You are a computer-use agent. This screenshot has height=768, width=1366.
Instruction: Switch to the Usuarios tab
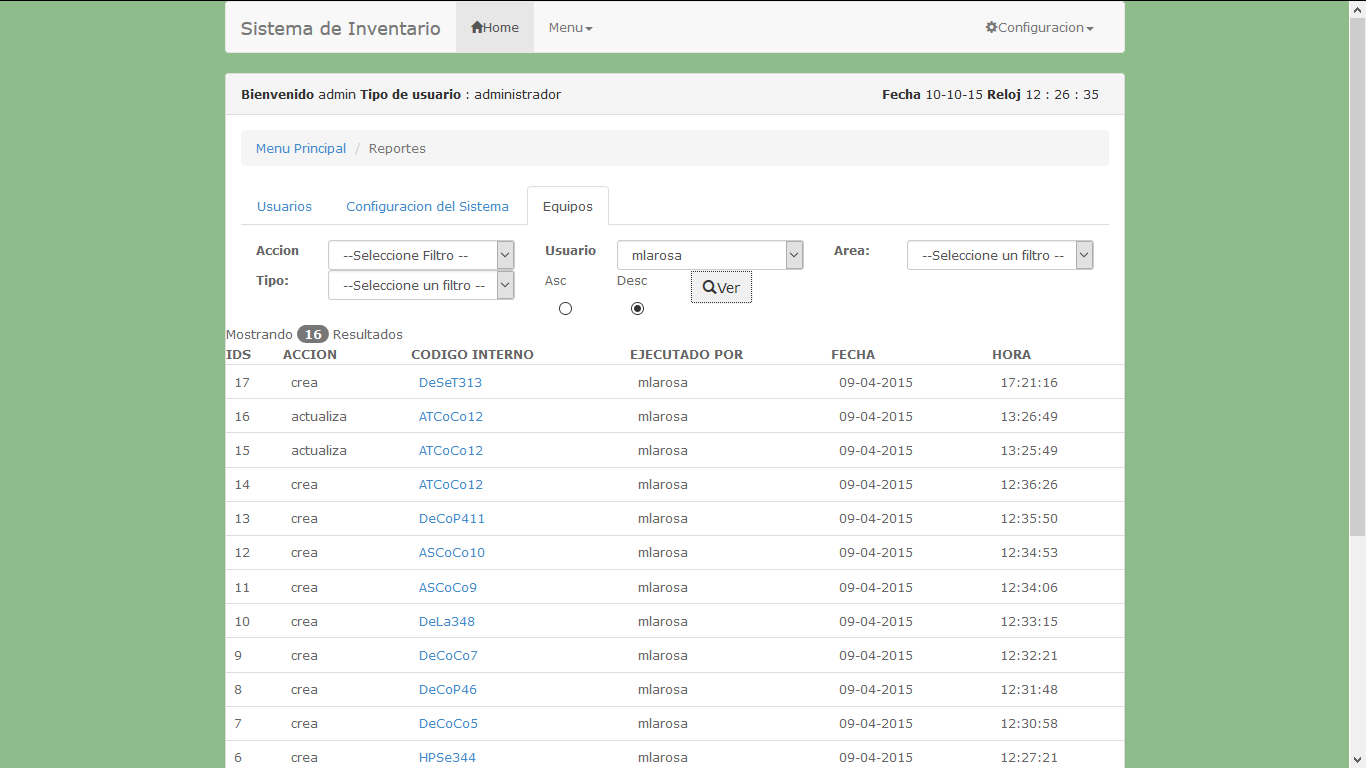click(x=284, y=206)
